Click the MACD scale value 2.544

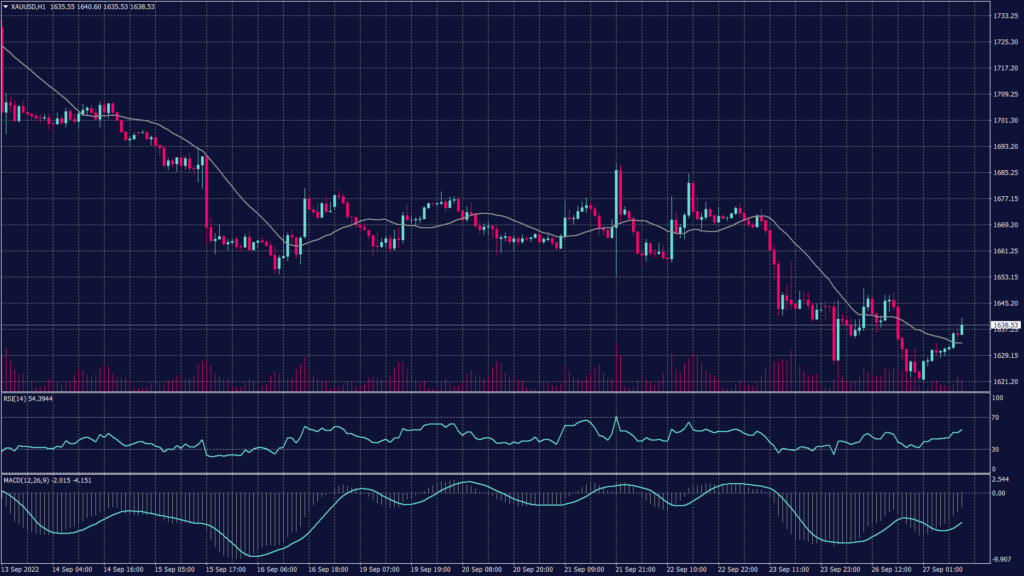1000,479
